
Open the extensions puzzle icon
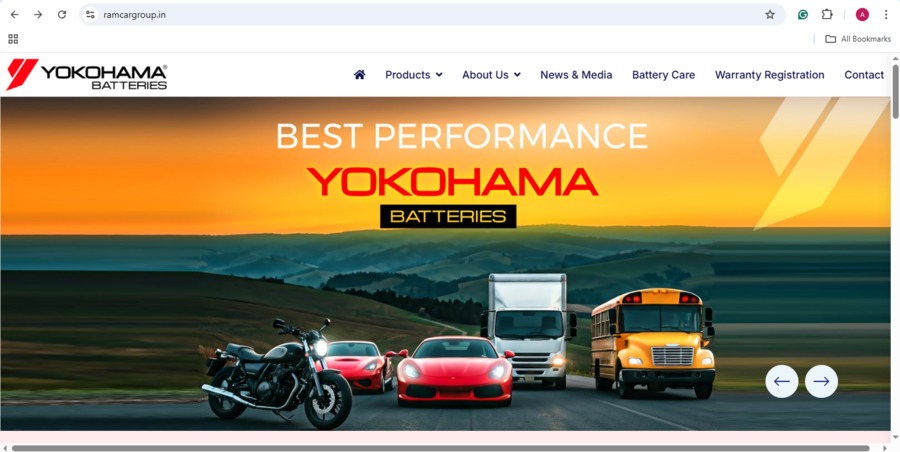point(827,14)
